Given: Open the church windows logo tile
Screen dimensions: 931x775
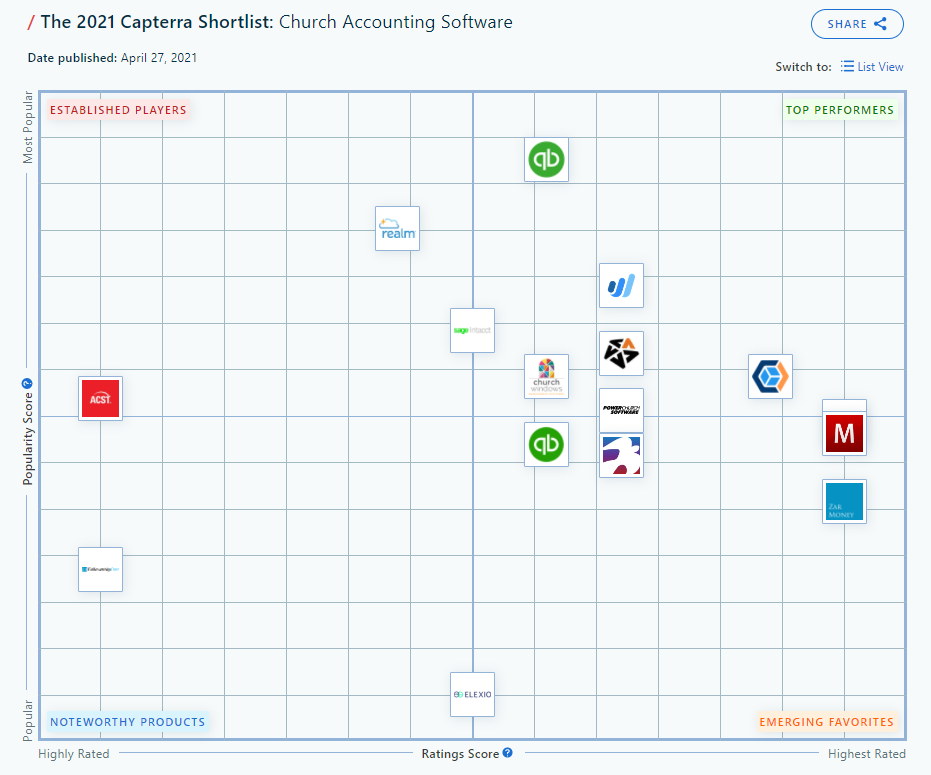Looking at the screenshot, I should (546, 377).
